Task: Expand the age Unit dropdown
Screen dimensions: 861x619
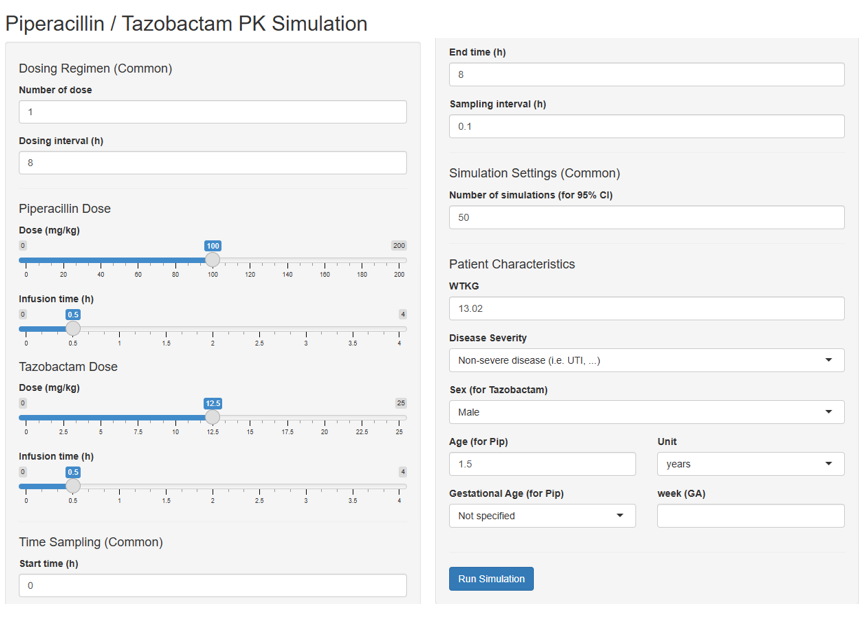Action: pos(750,464)
